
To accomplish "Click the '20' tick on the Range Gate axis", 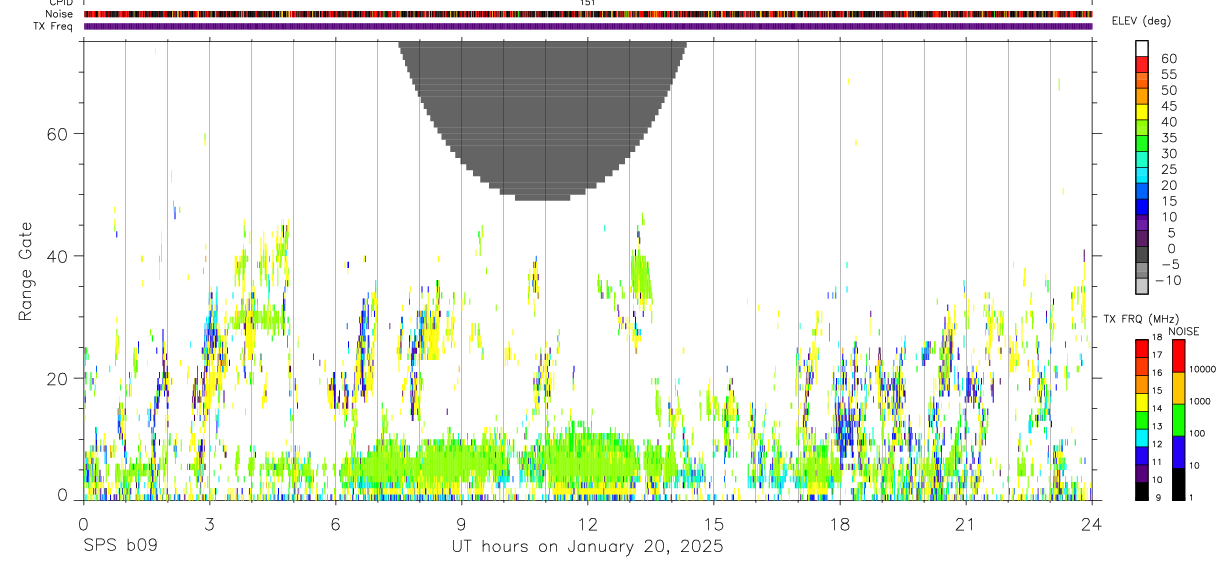I will click(x=59, y=379).
